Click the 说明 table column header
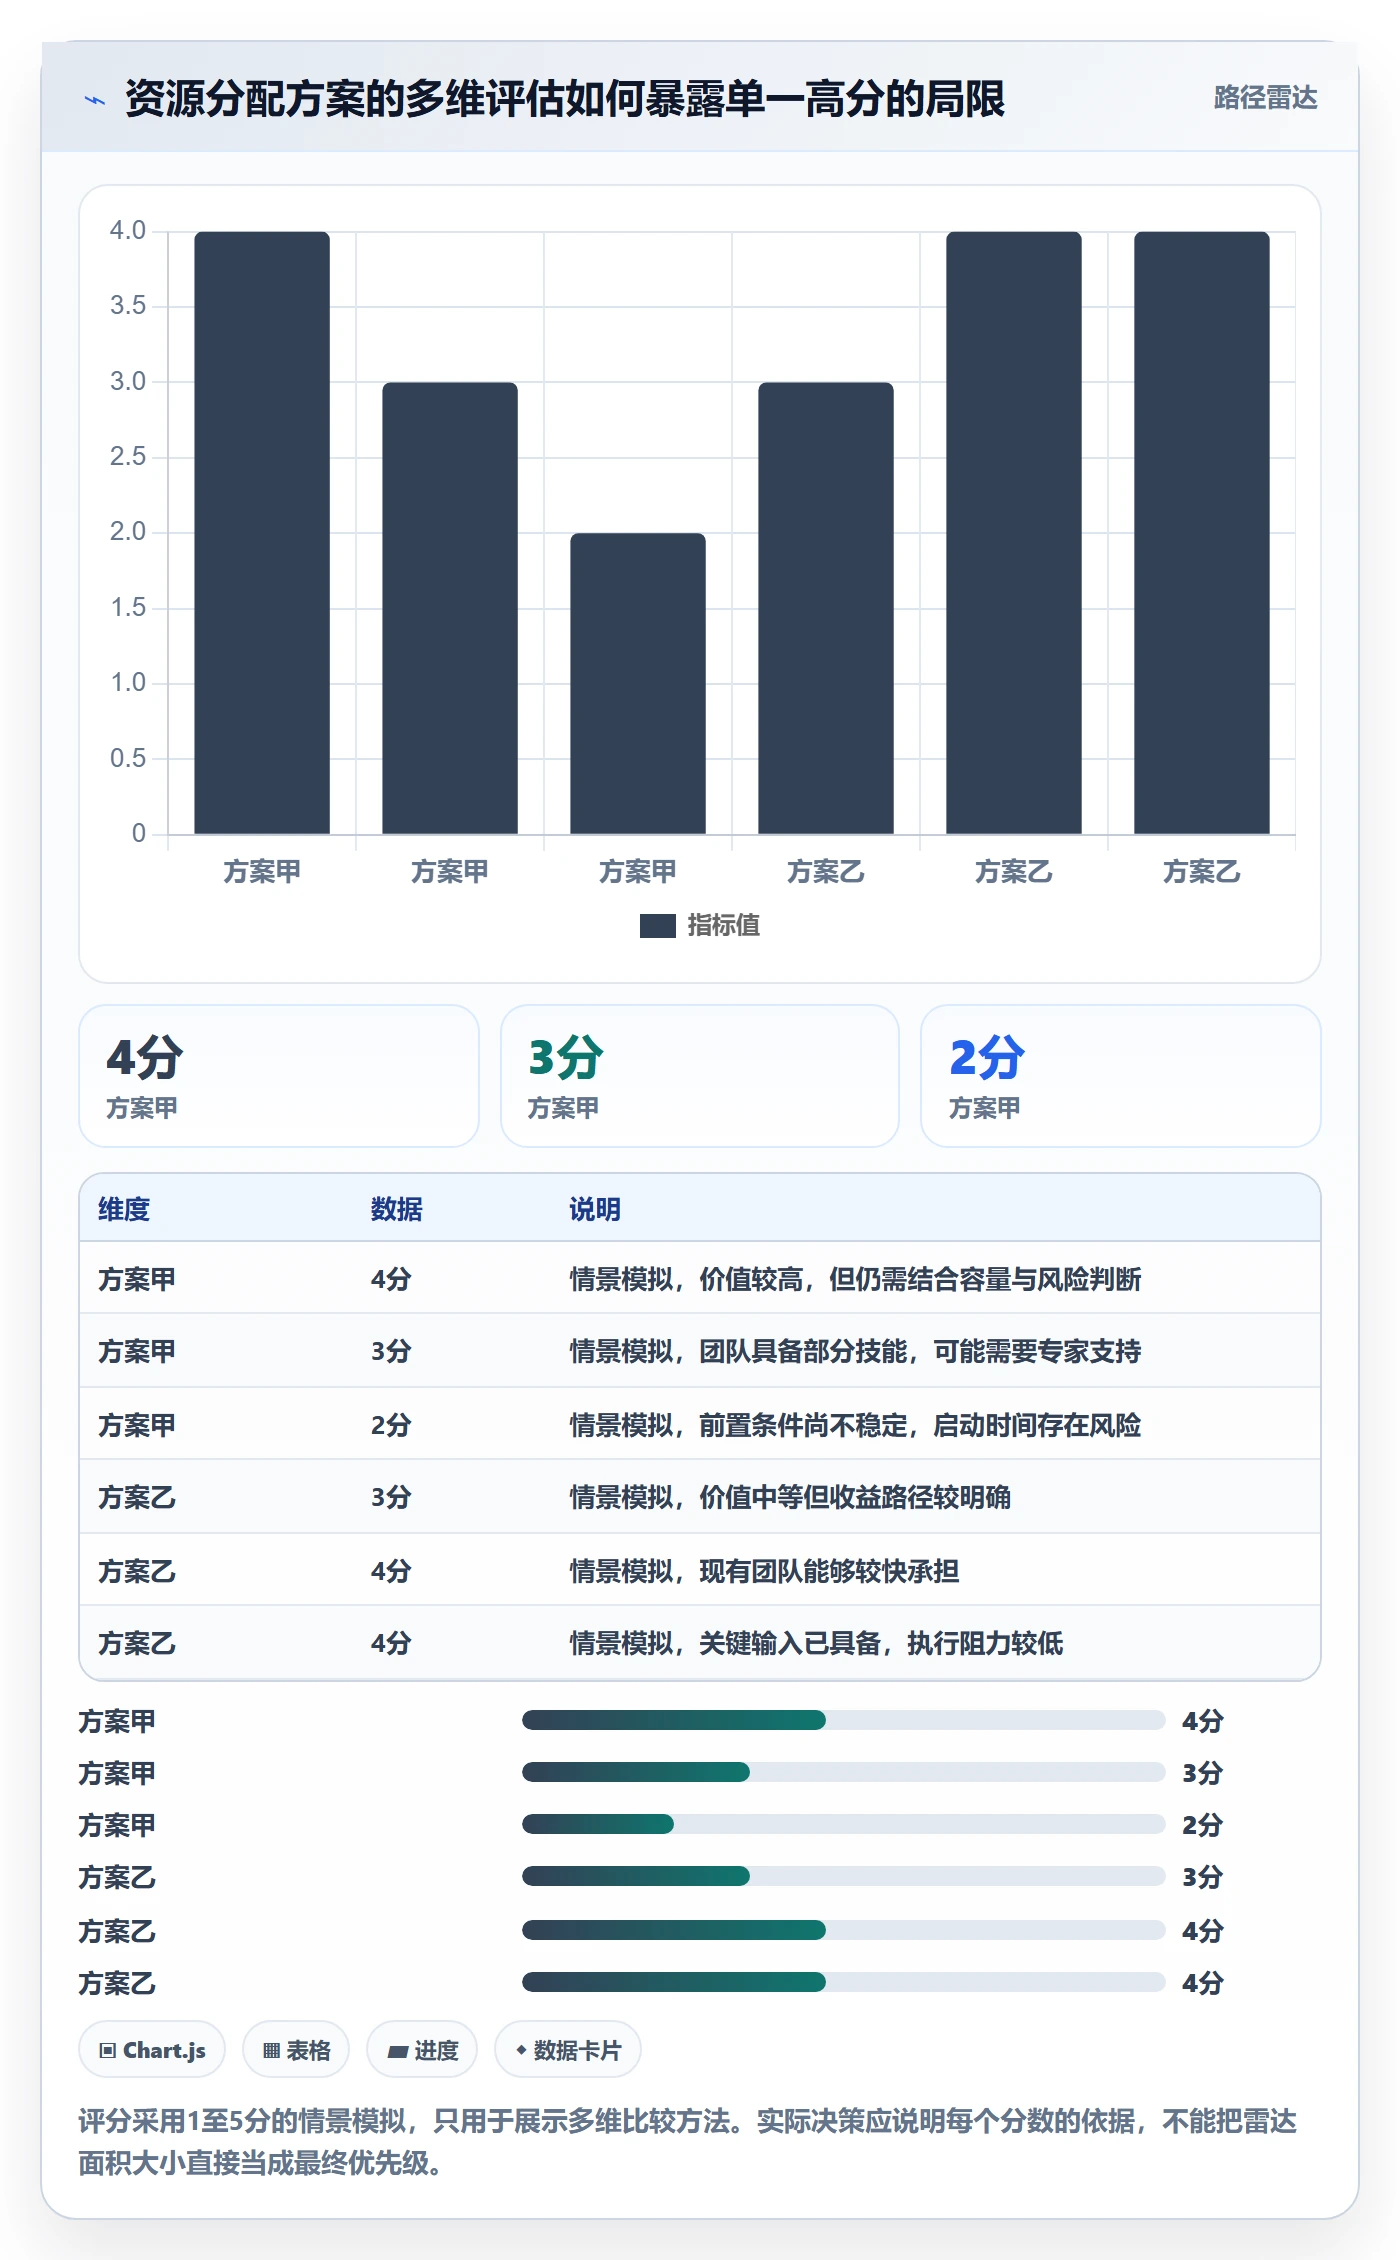This screenshot has height=2260, width=1400. click(595, 1209)
